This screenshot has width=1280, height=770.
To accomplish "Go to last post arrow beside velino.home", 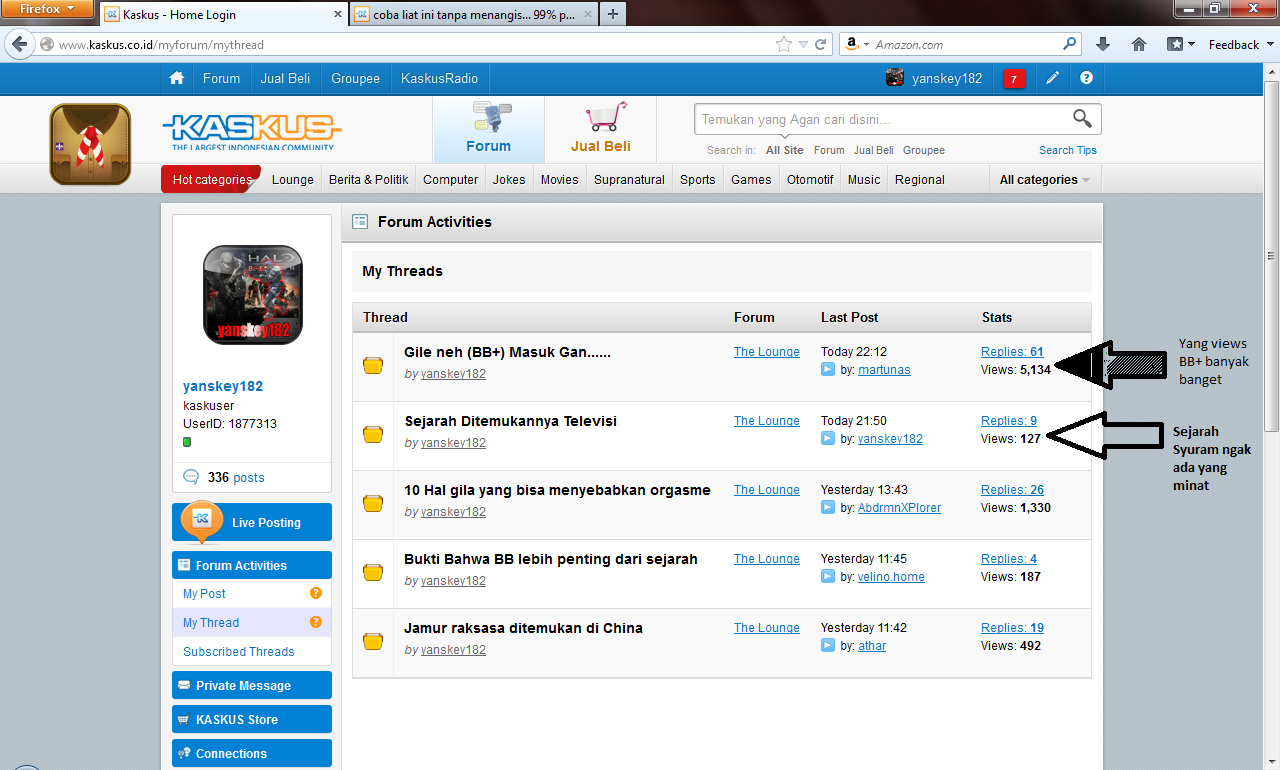I will pos(828,577).
